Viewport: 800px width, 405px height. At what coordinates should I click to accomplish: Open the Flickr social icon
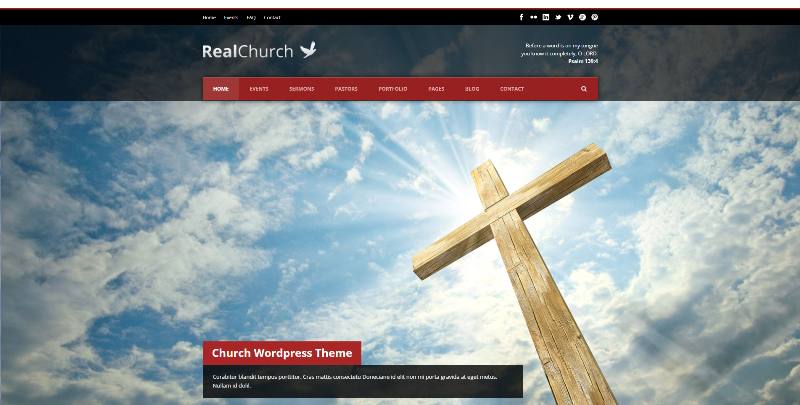coord(533,17)
